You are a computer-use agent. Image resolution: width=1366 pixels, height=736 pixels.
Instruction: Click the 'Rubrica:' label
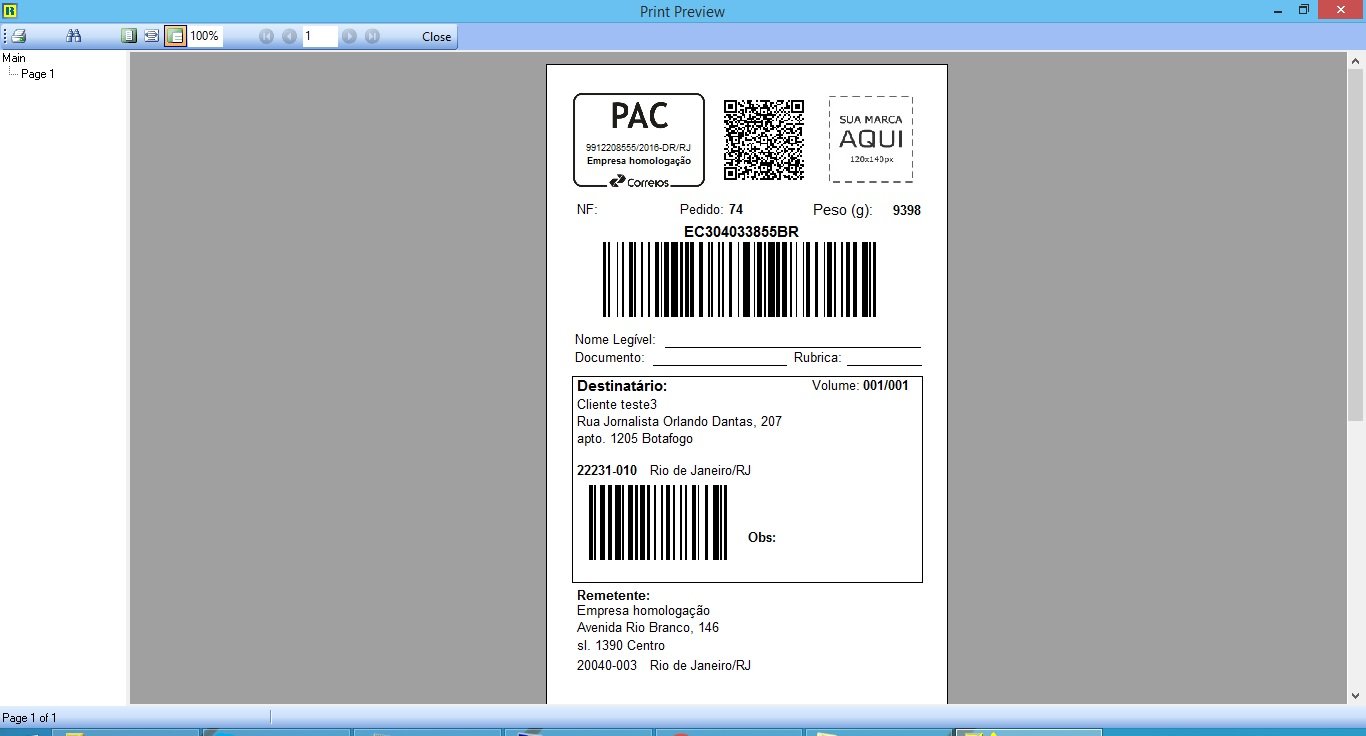pyautogui.click(x=818, y=358)
